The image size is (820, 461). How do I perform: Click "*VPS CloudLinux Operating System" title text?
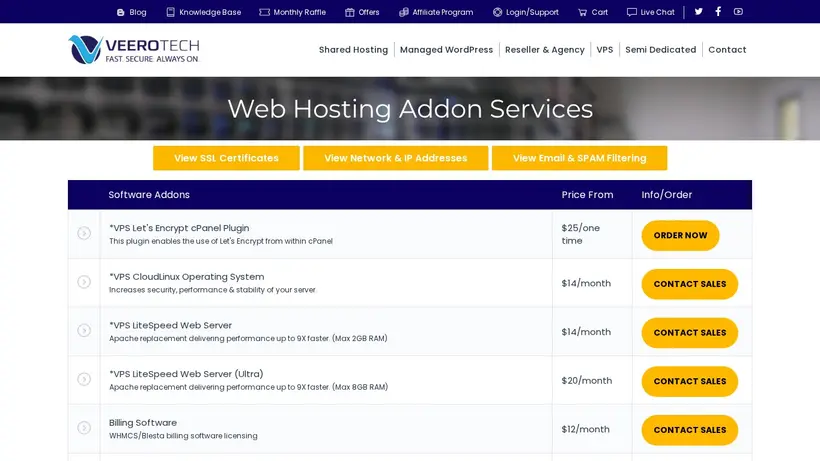187,276
